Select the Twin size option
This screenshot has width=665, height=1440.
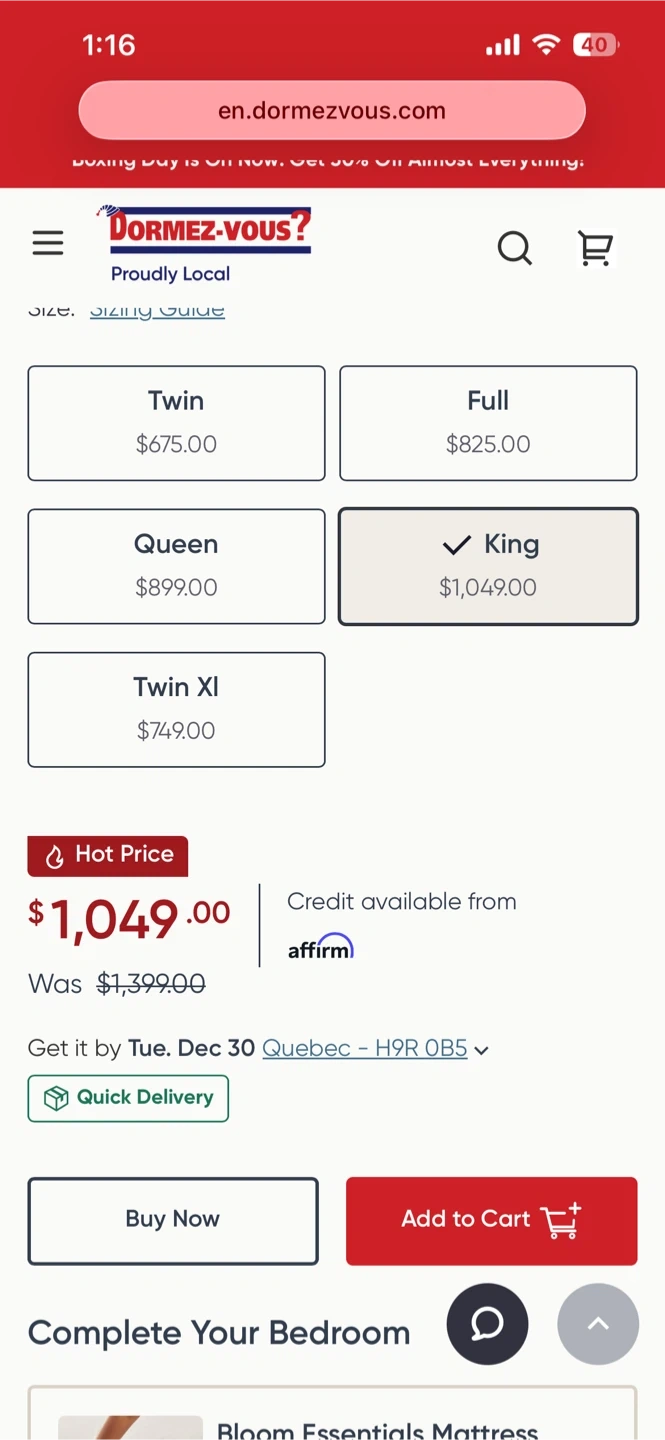(176, 423)
